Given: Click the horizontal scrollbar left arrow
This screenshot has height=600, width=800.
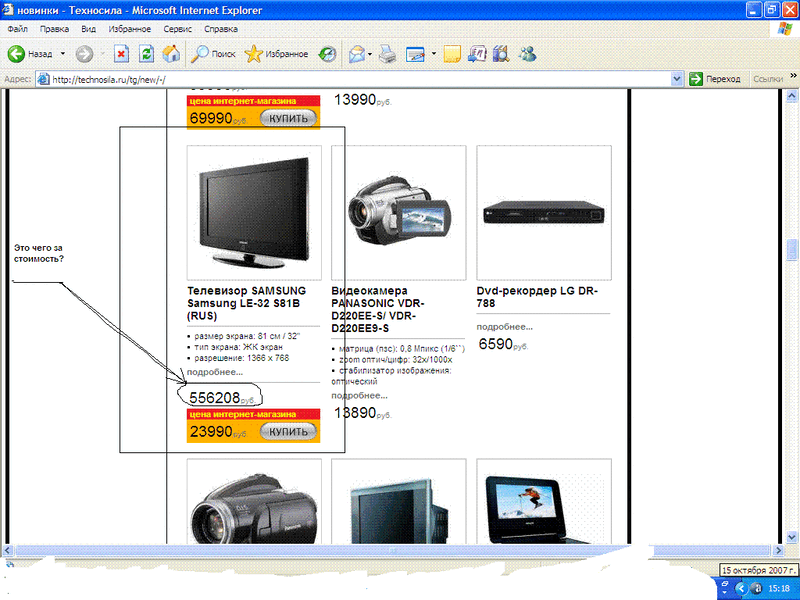Looking at the screenshot, I should (x=7, y=550).
